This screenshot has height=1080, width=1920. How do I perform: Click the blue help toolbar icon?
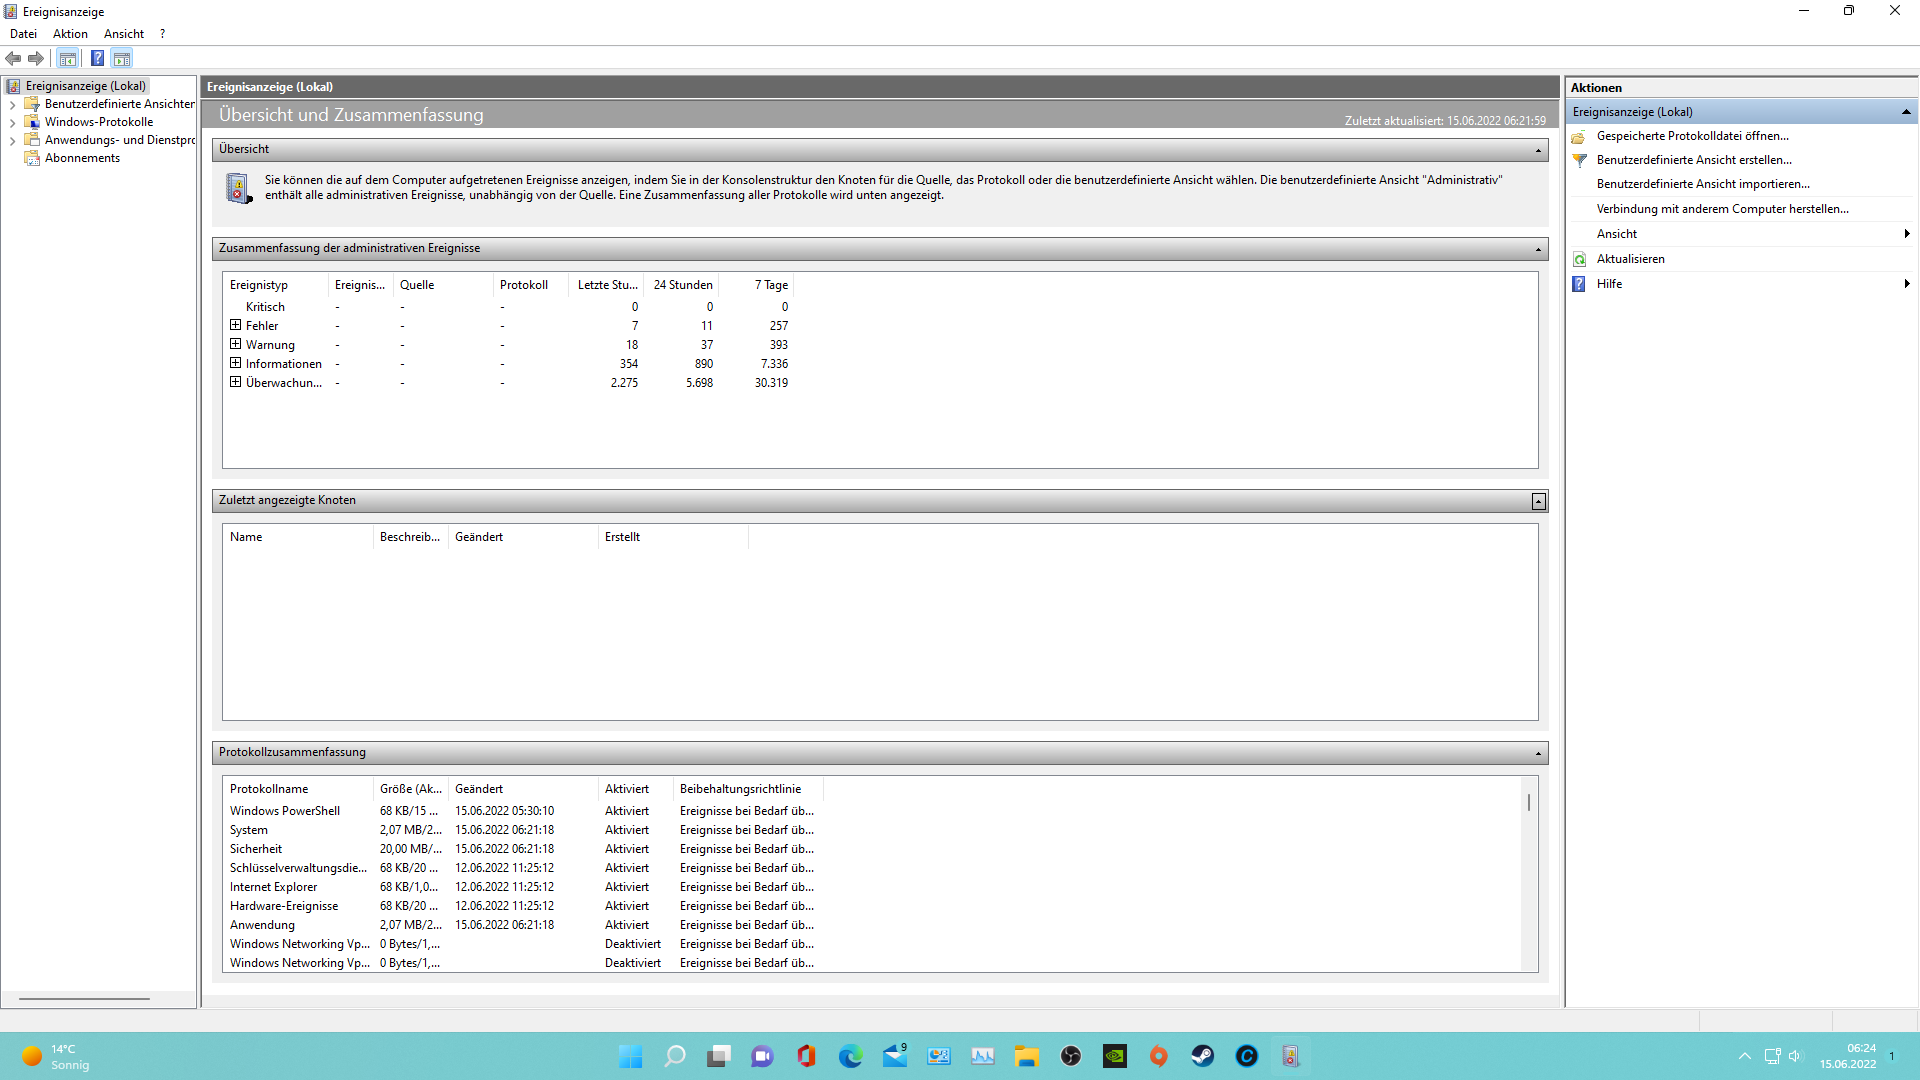tap(97, 59)
